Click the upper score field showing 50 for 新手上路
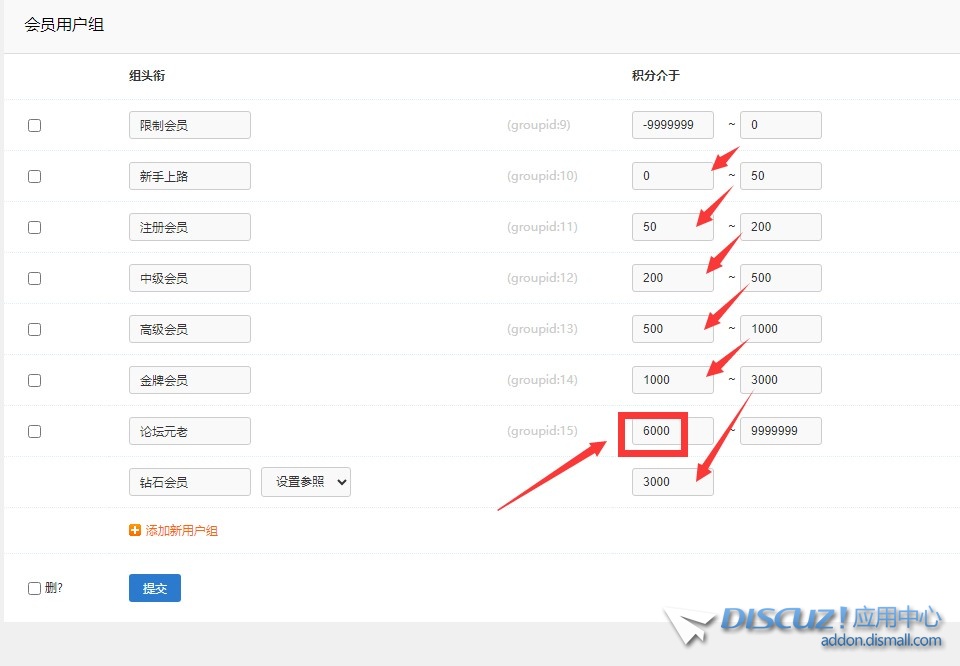960x666 pixels. (781, 176)
